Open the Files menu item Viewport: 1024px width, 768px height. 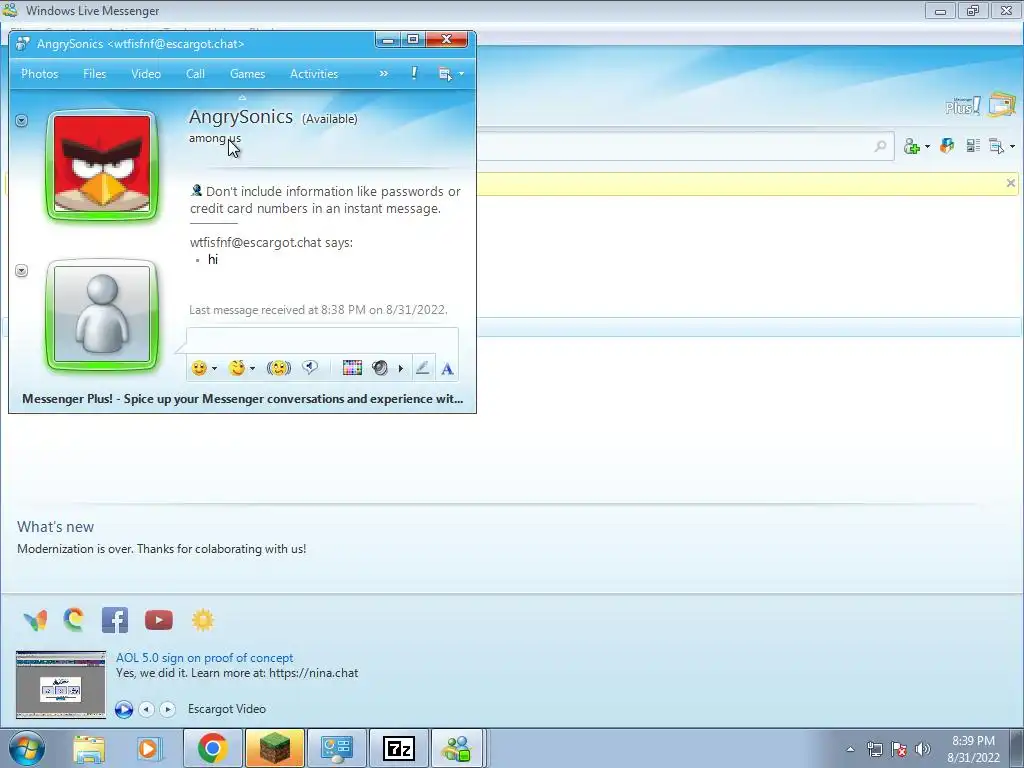click(x=95, y=74)
